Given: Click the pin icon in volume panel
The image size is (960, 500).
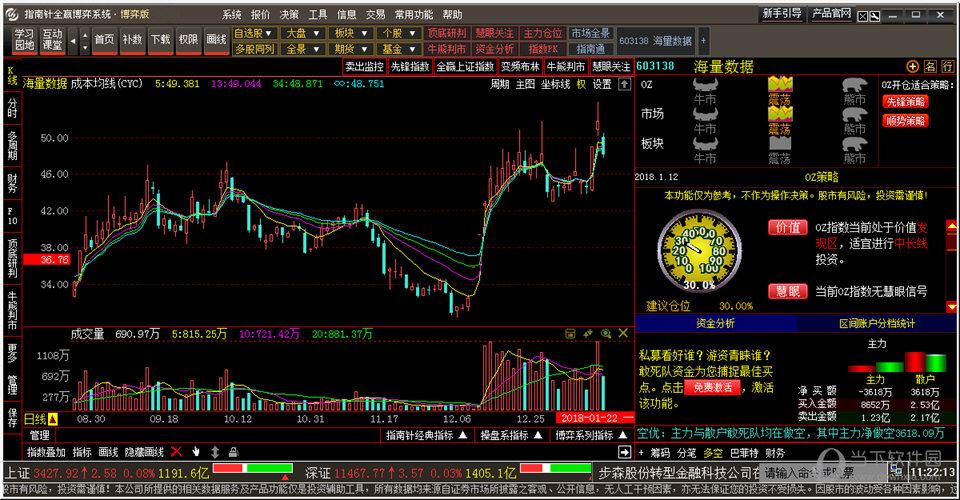Looking at the screenshot, I should (588, 334).
